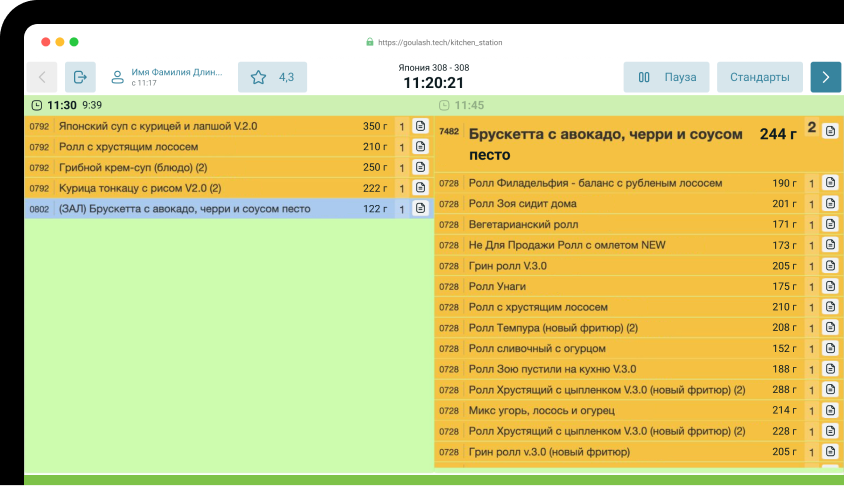Select Курица тонкацу с рисом order row
The height and width of the screenshot is (486, 844).
click(x=200, y=188)
